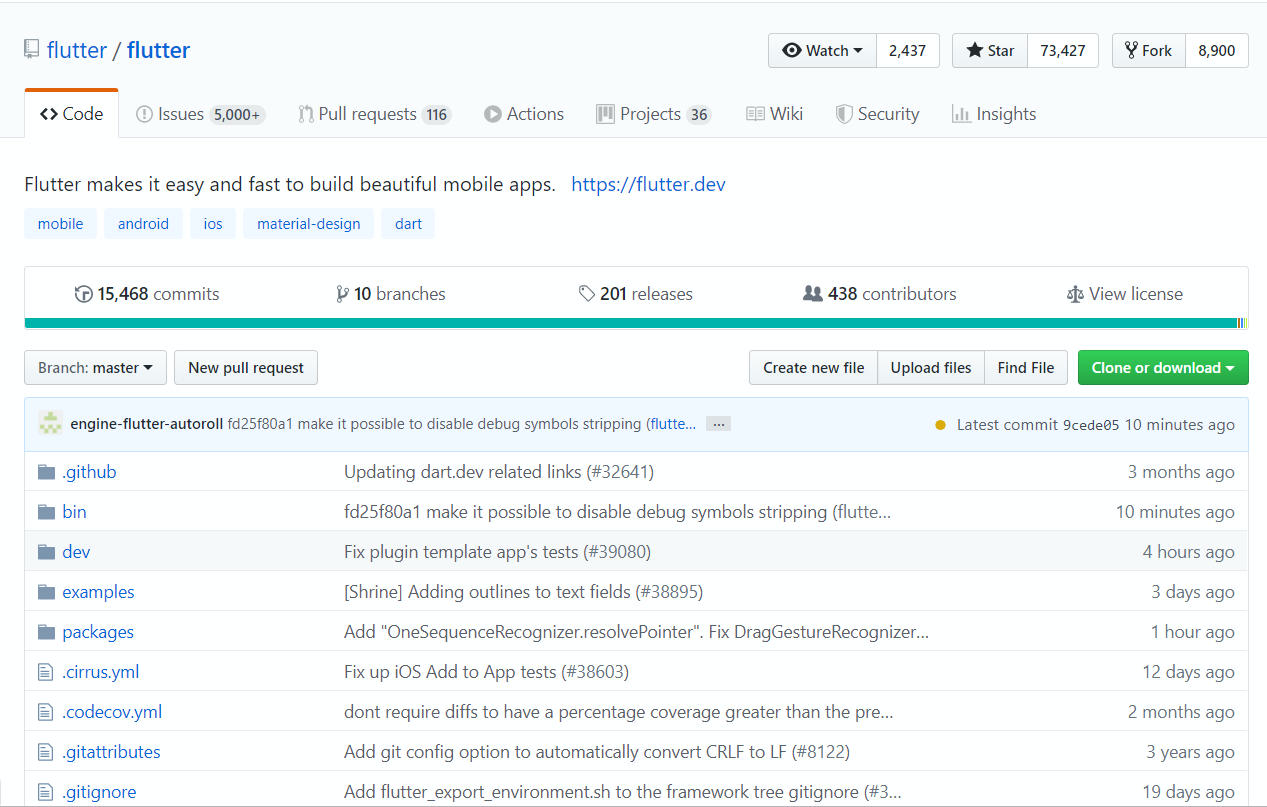Click the engine-flutter-autoroll avatar
This screenshot has width=1267, height=807.
[x=50, y=424]
